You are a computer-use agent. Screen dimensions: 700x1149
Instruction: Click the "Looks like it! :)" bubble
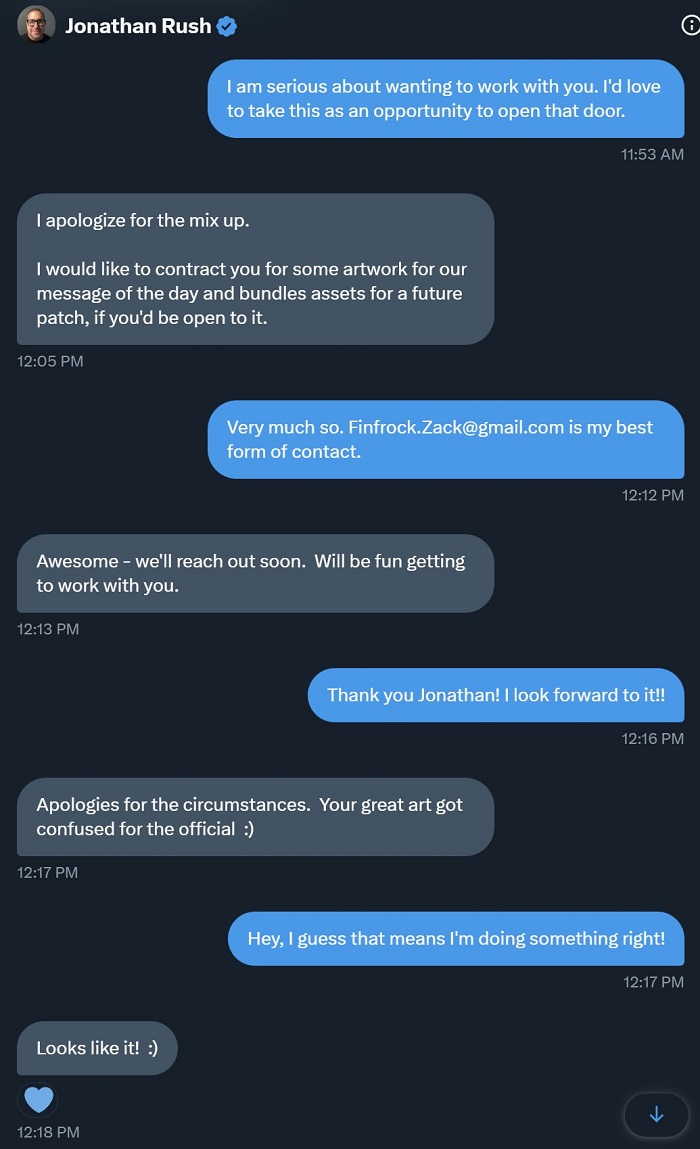pos(97,1048)
